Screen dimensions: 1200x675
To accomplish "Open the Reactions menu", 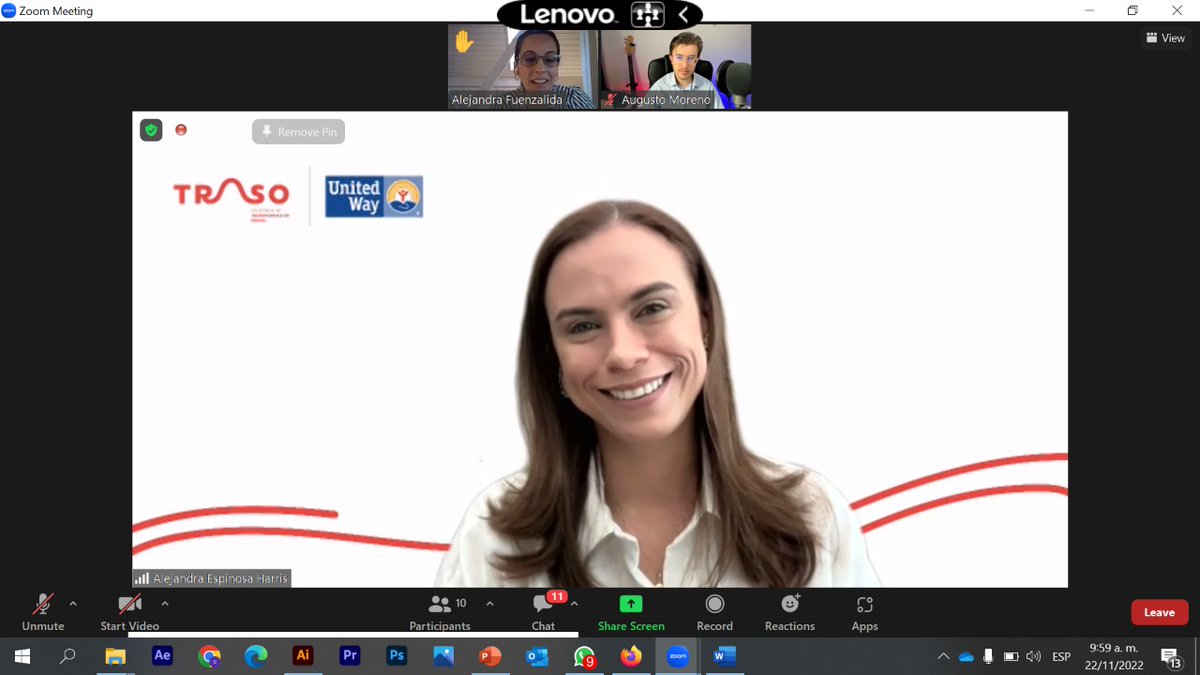I will [x=790, y=612].
